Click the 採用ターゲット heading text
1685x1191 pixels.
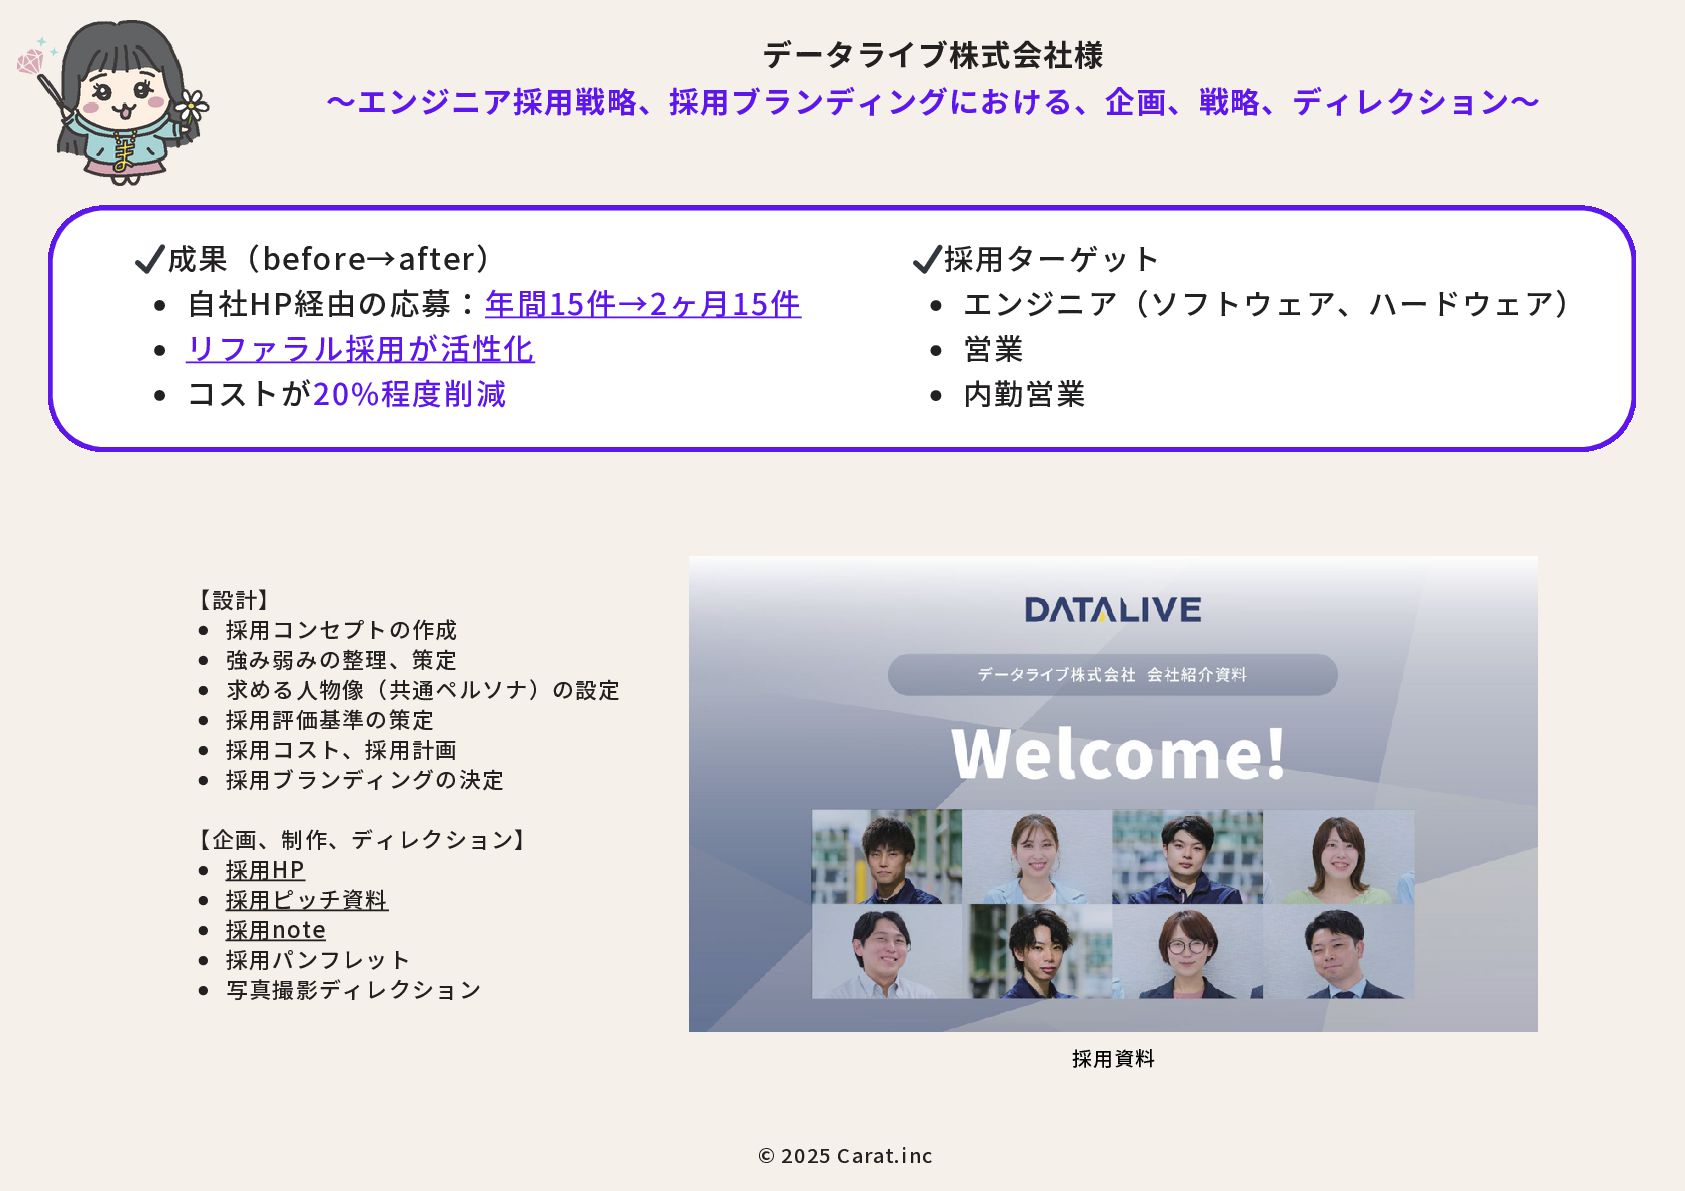click(x=1051, y=259)
